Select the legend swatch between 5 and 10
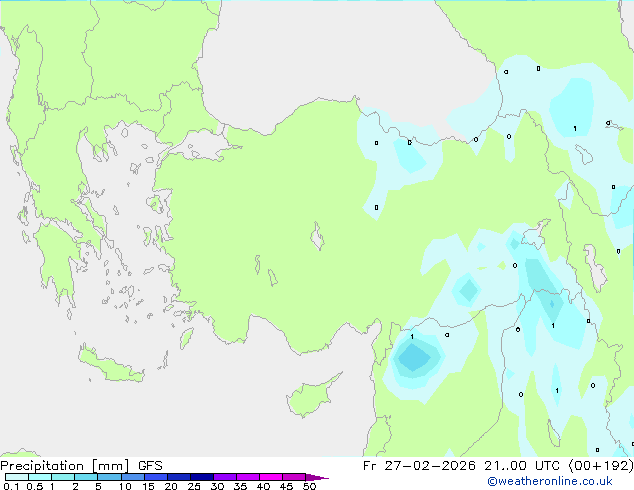Screen dimensions: 634x490 (x=109, y=477)
